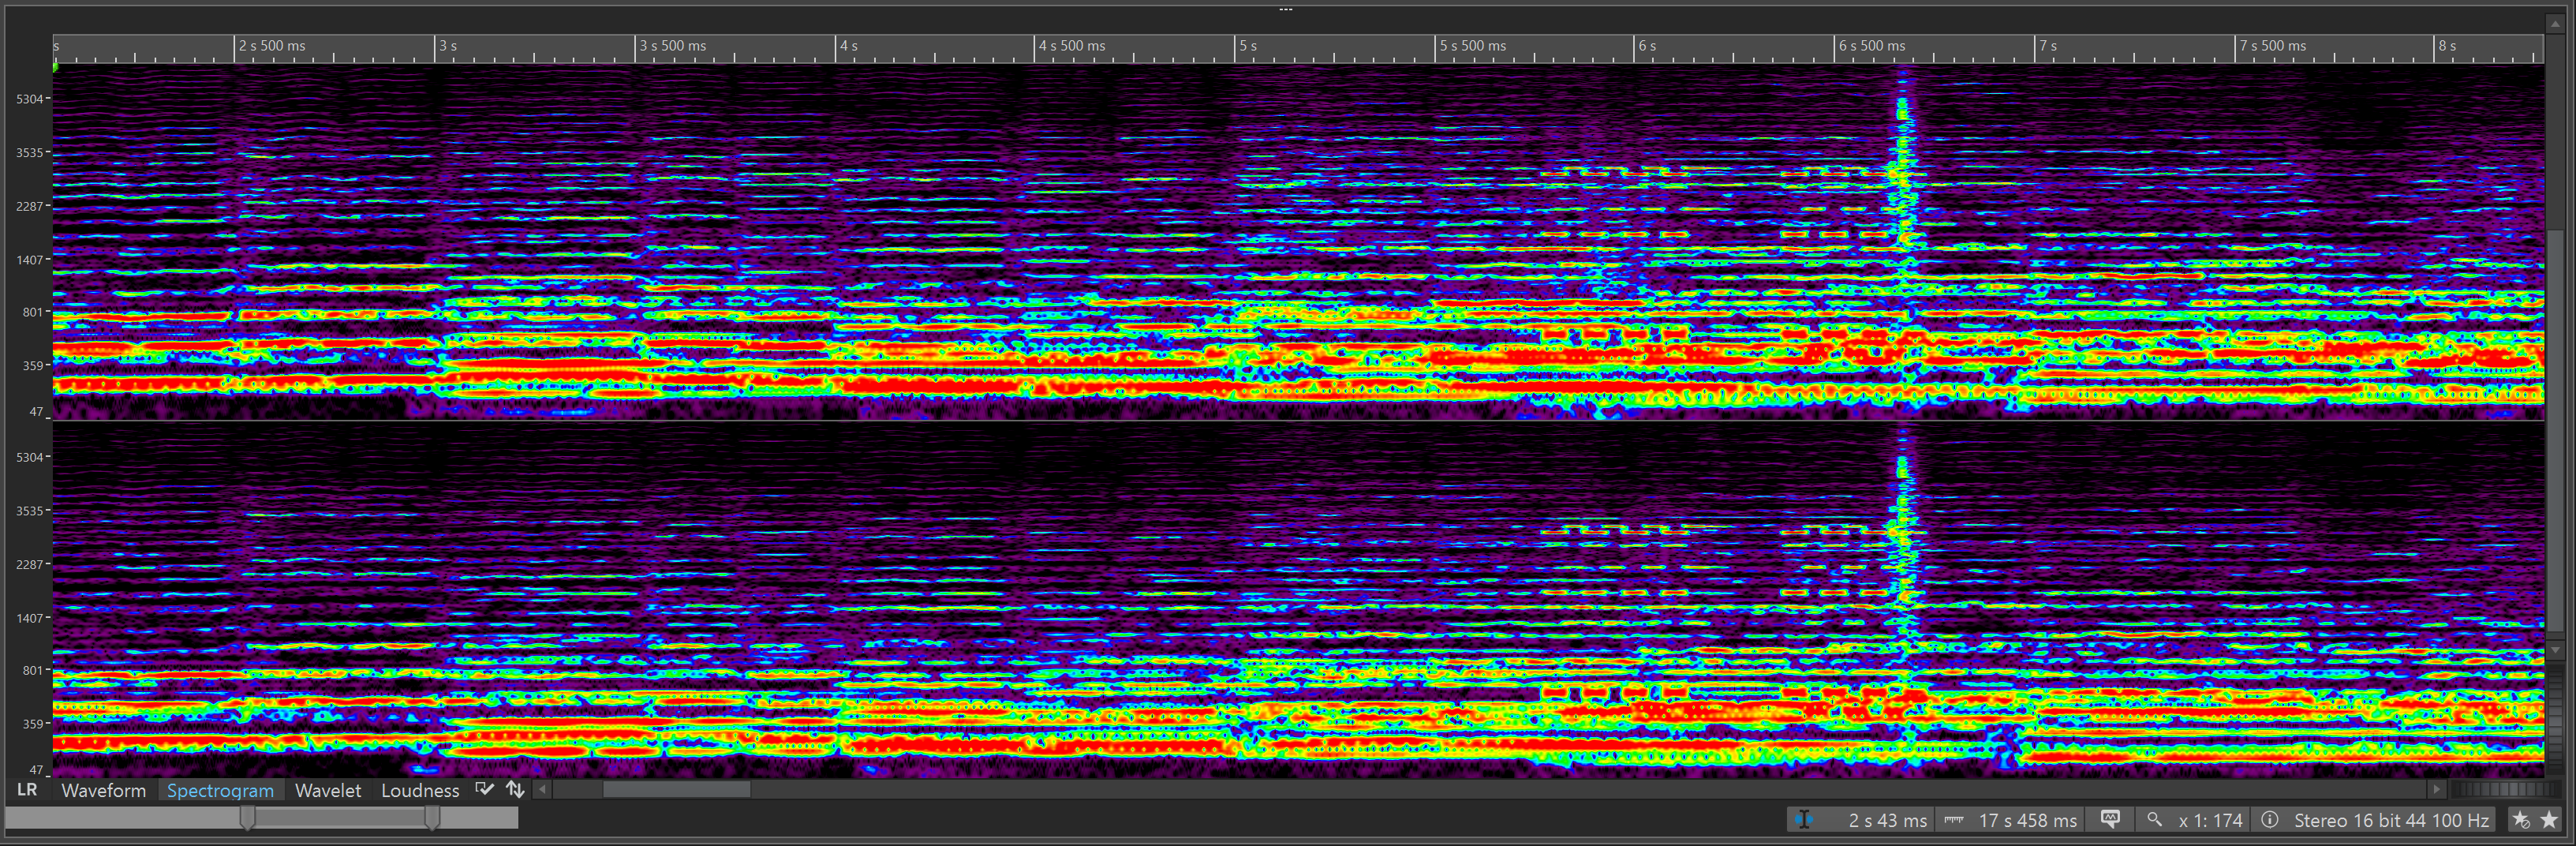Click the up-down arrows icon beside the view tabs

(516, 789)
